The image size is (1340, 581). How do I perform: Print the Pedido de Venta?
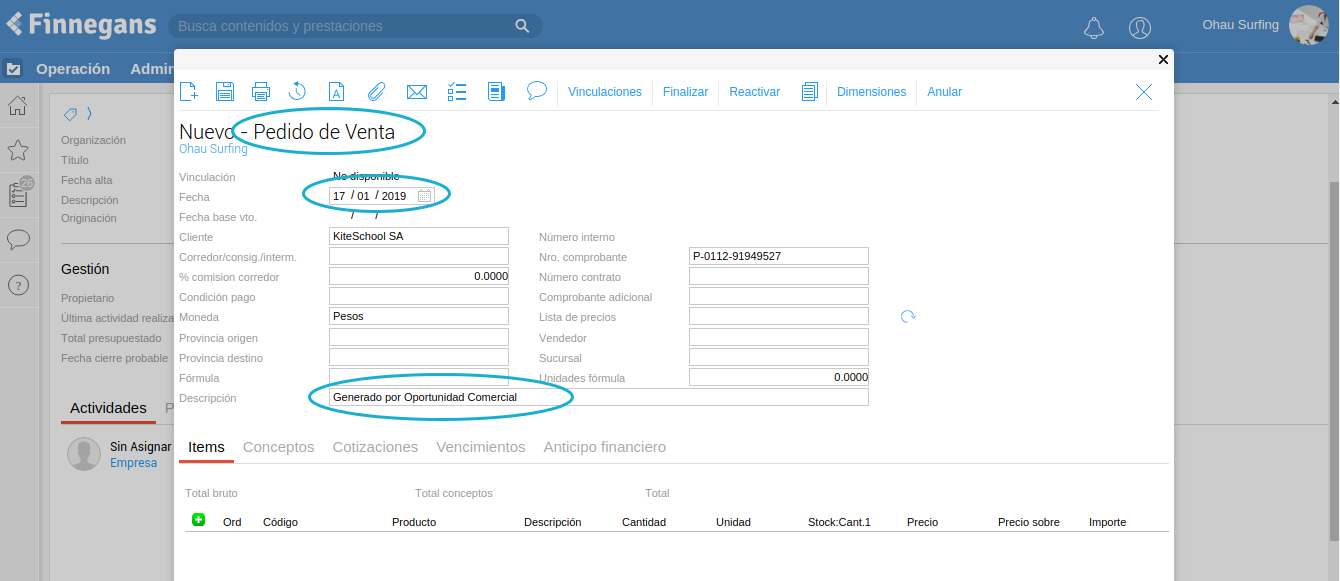261,92
